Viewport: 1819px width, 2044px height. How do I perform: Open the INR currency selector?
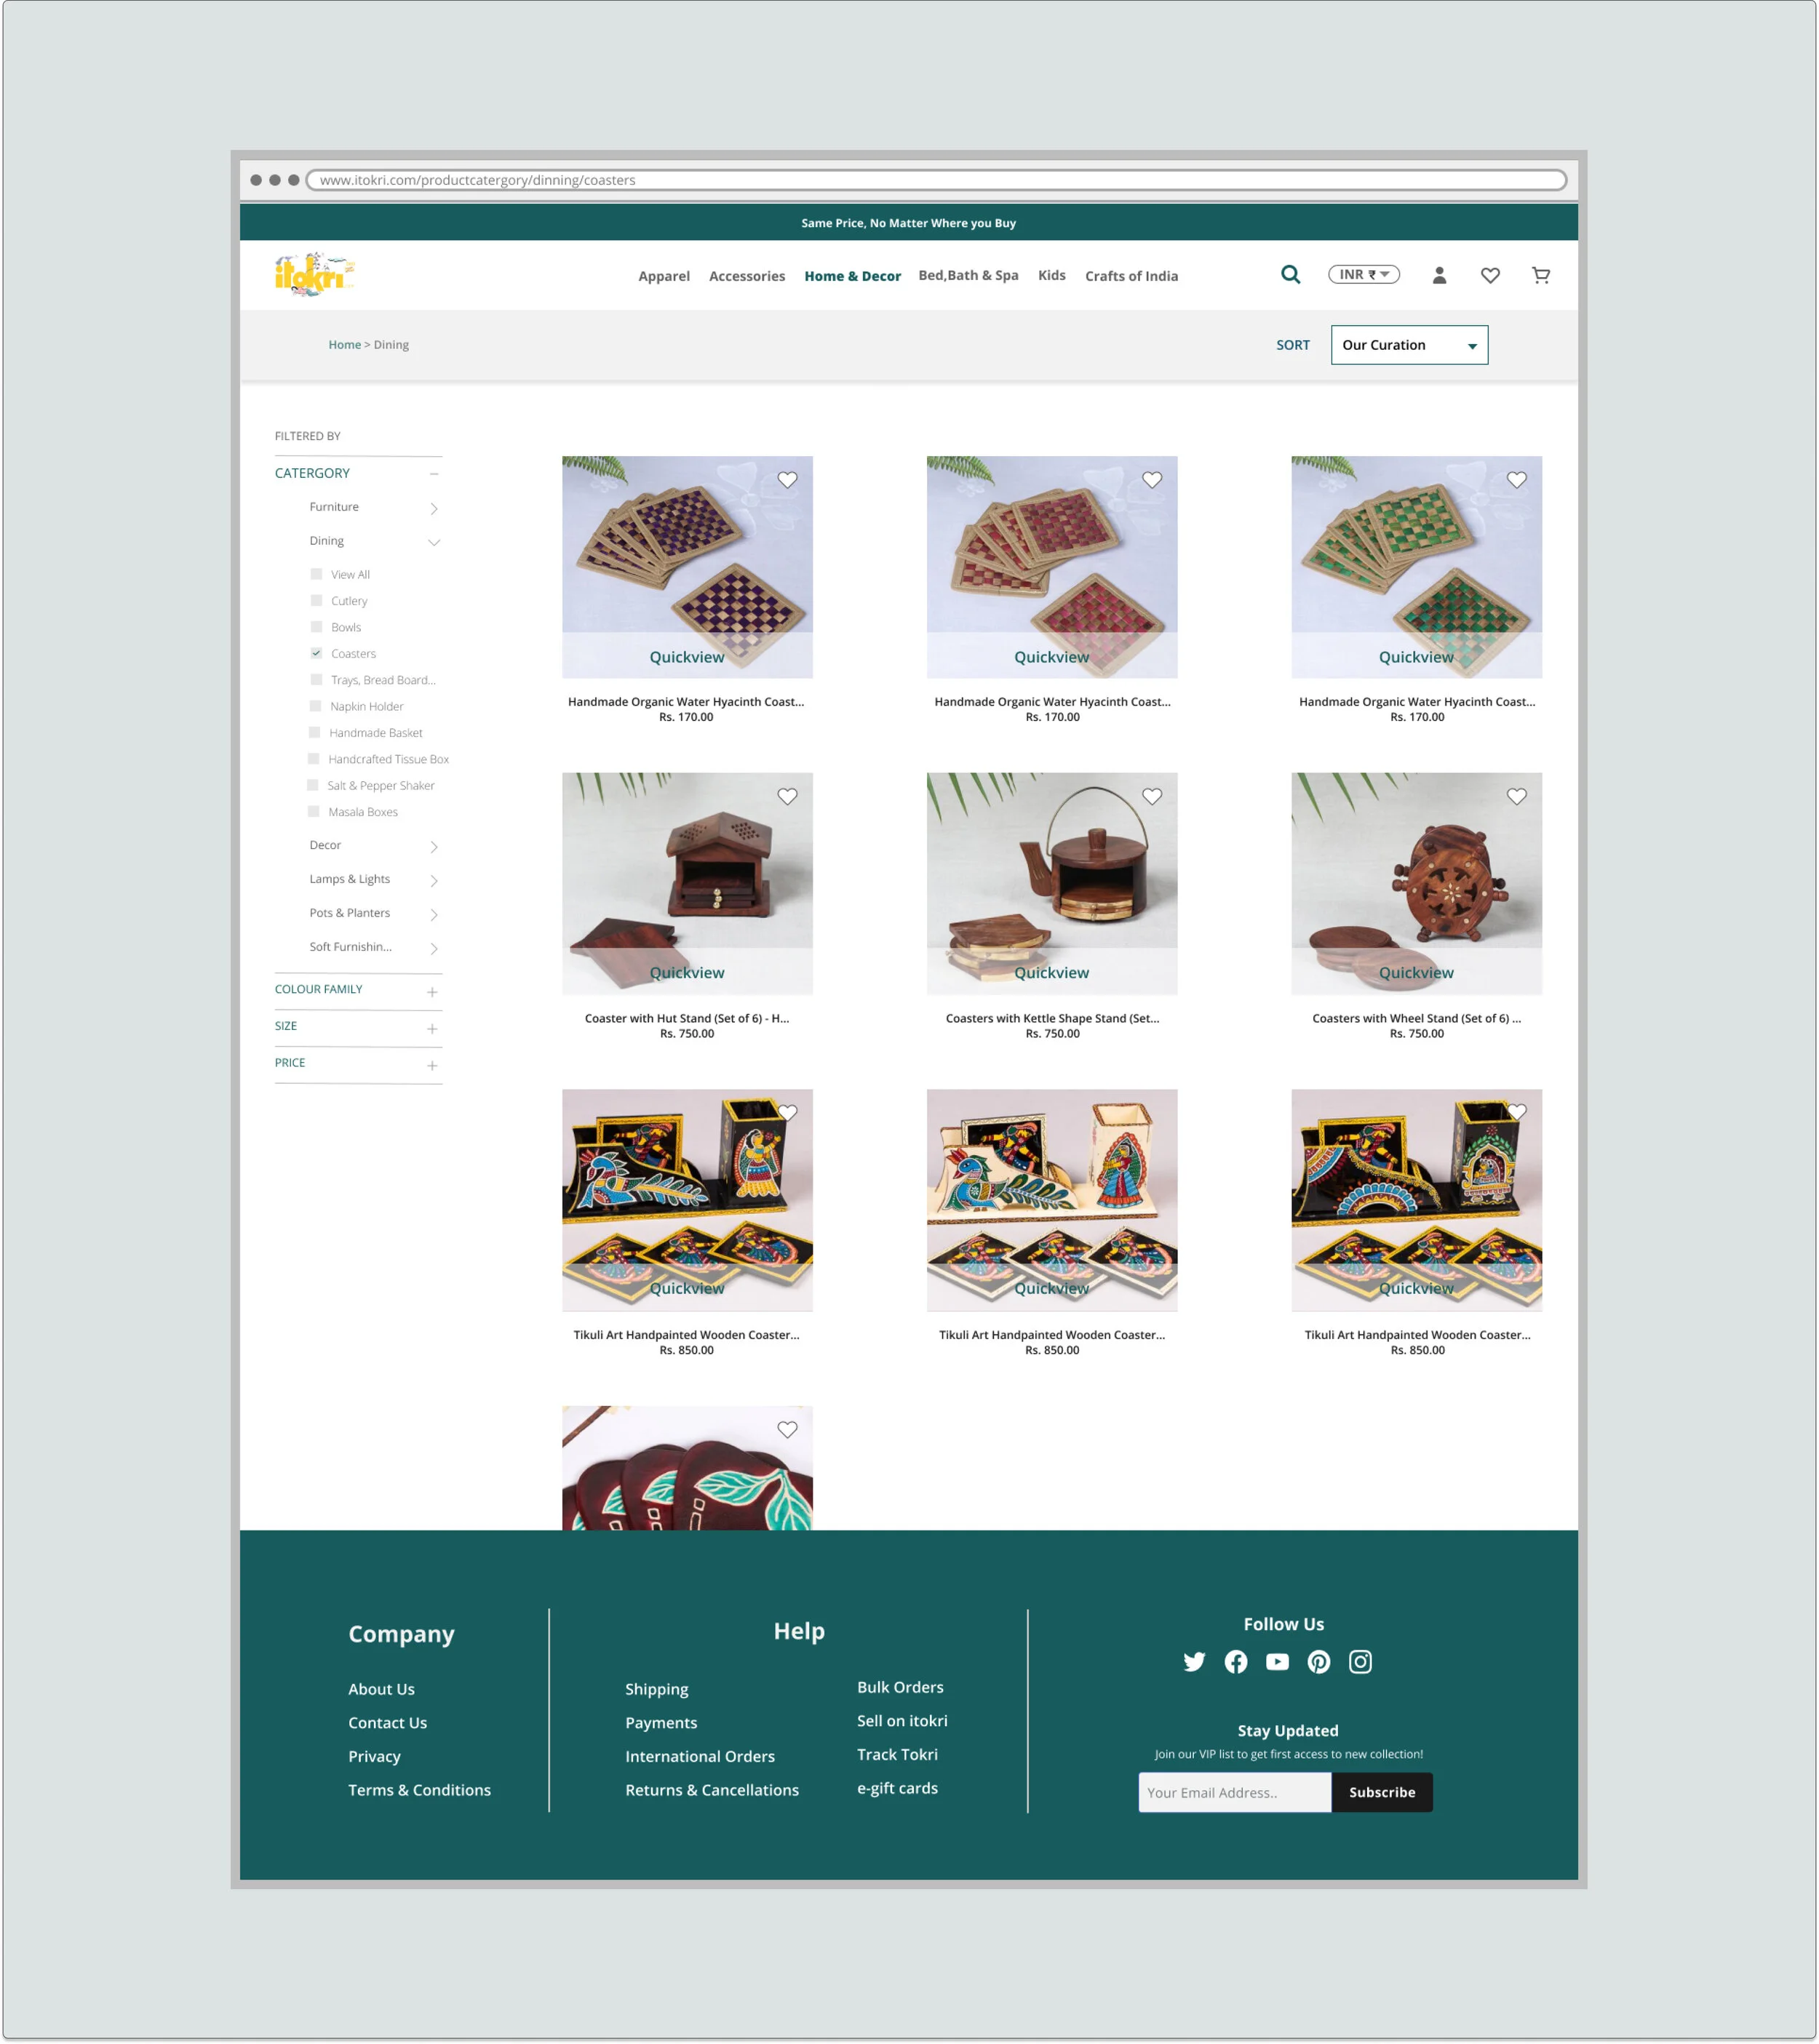(x=1363, y=275)
